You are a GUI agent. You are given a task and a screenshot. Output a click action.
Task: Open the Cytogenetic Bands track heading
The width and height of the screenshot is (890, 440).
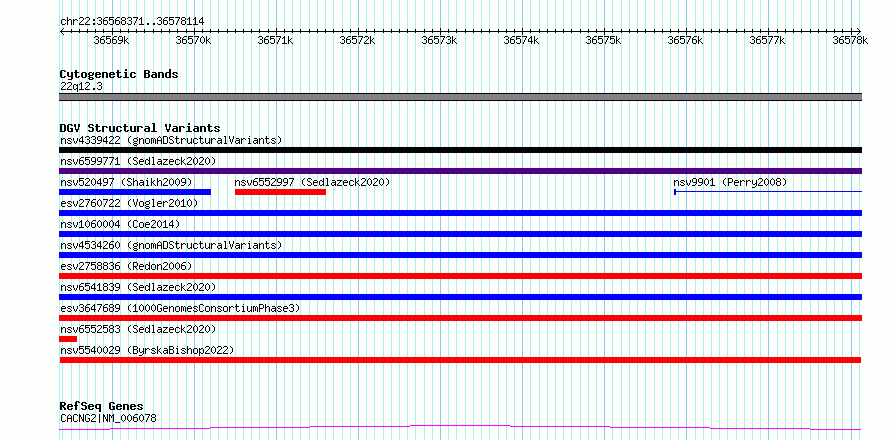pos(119,74)
